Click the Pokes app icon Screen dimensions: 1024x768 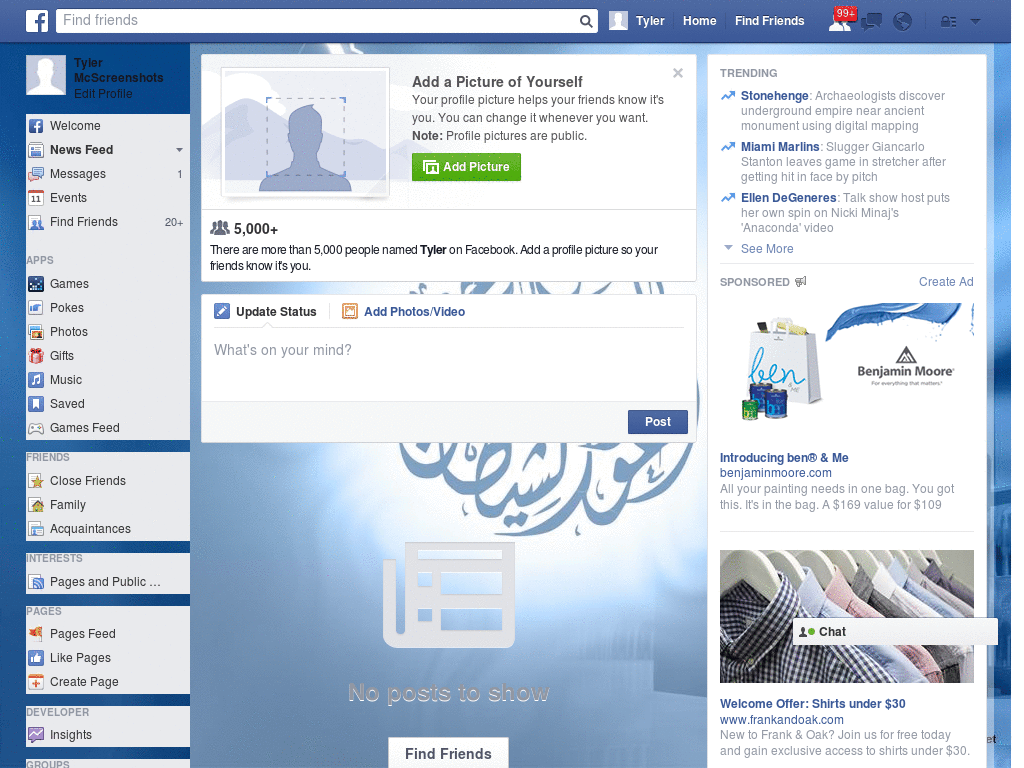[36, 308]
